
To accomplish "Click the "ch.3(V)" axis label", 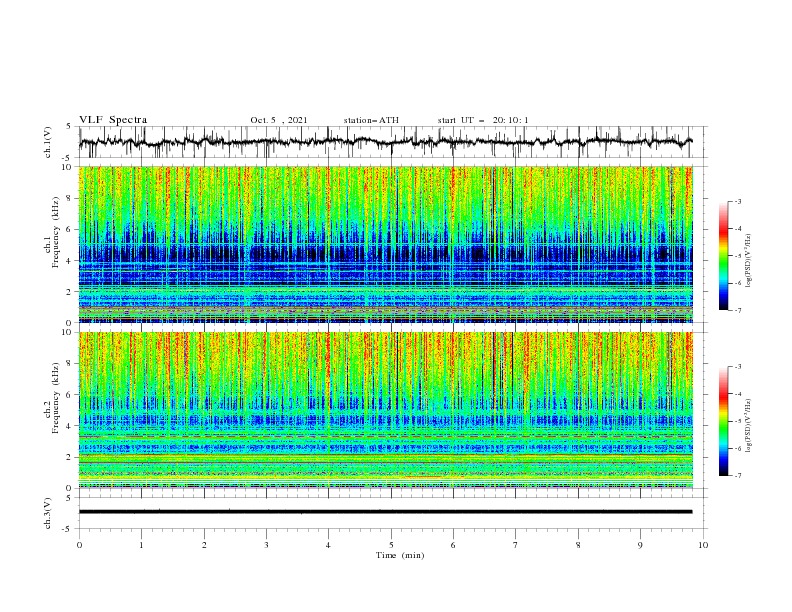I will point(48,513).
